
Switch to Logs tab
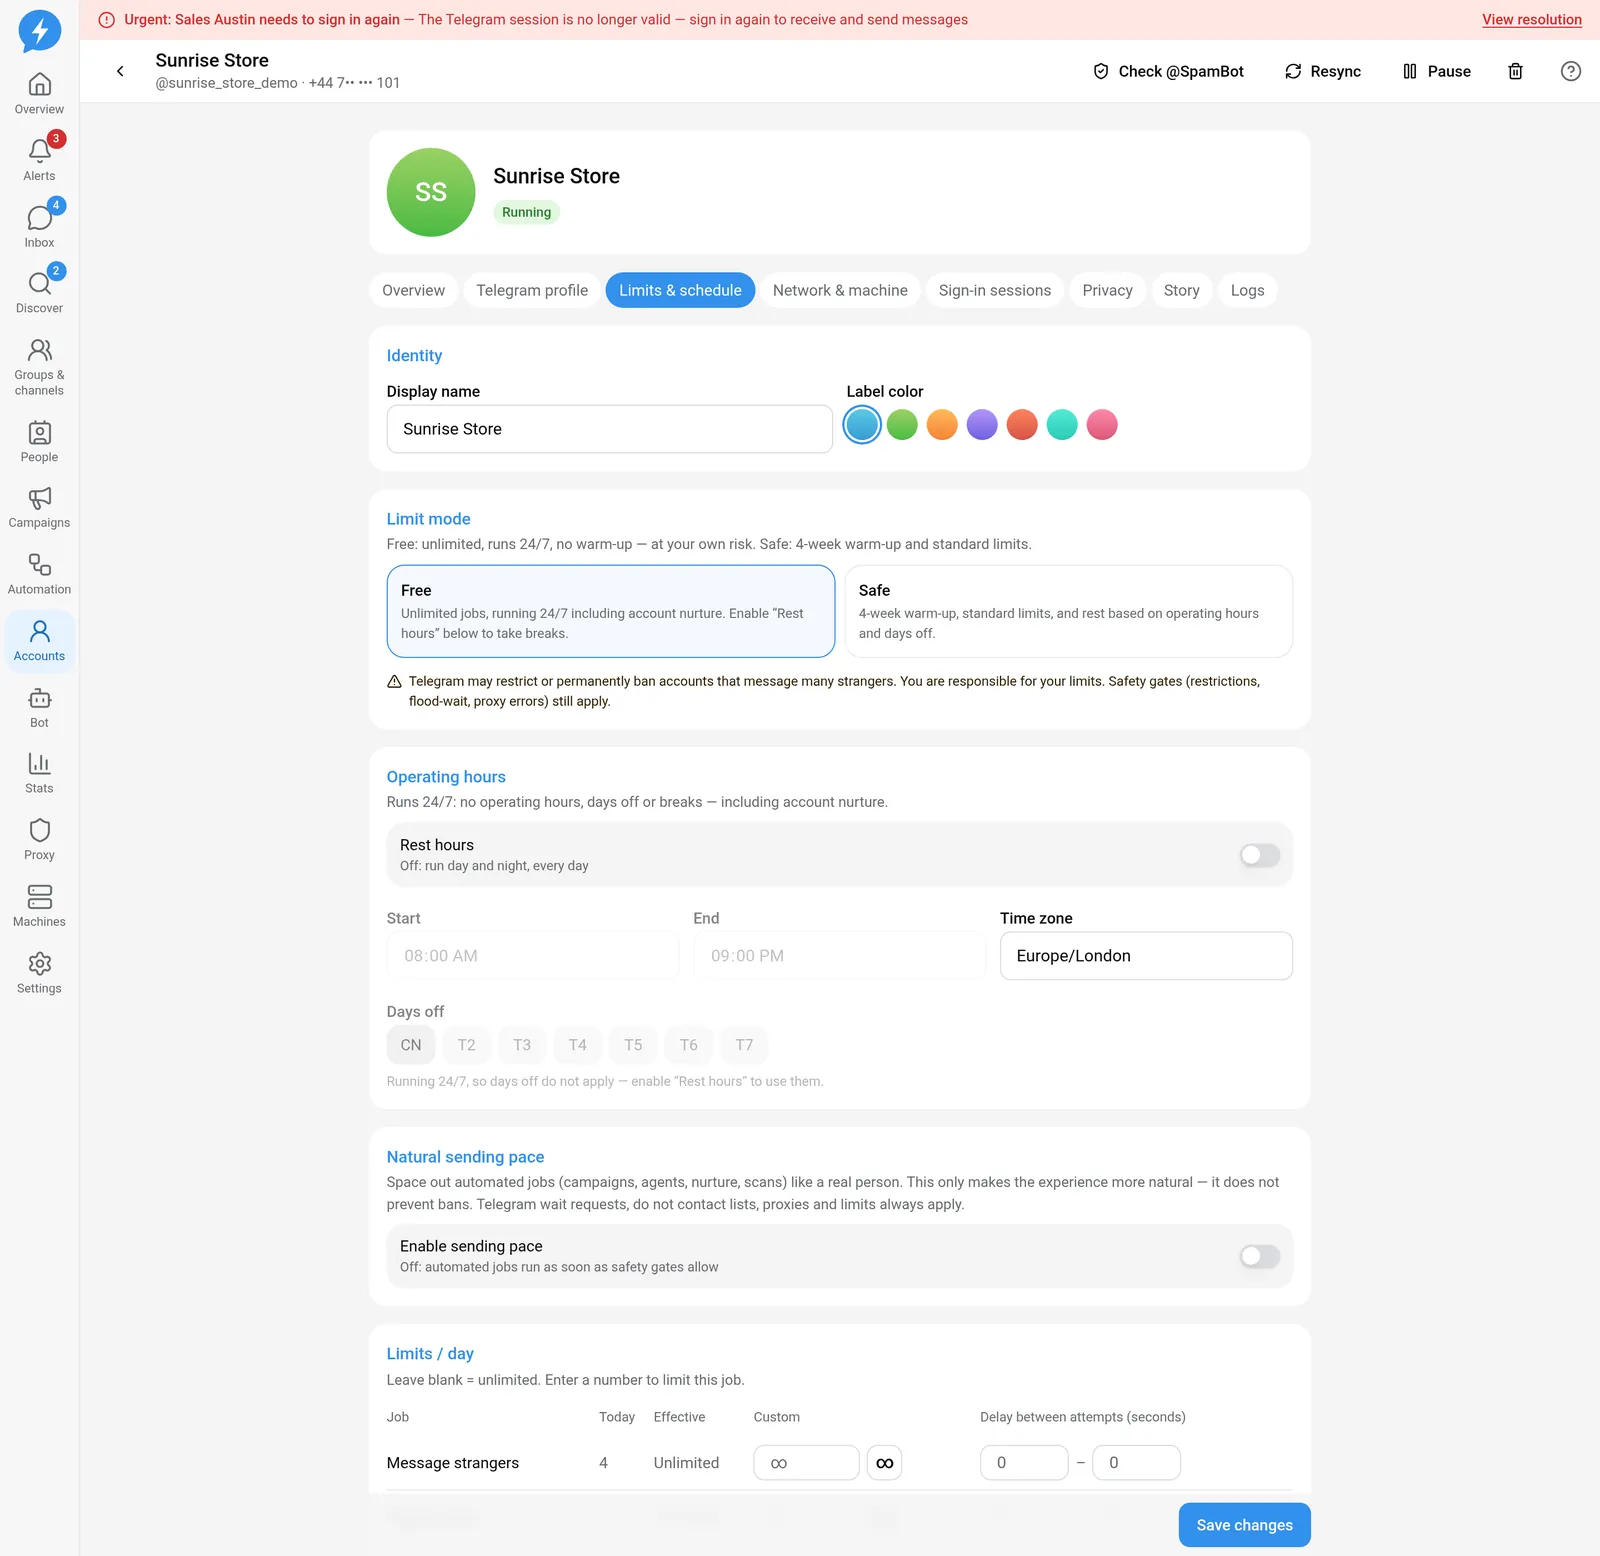[x=1247, y=290]
